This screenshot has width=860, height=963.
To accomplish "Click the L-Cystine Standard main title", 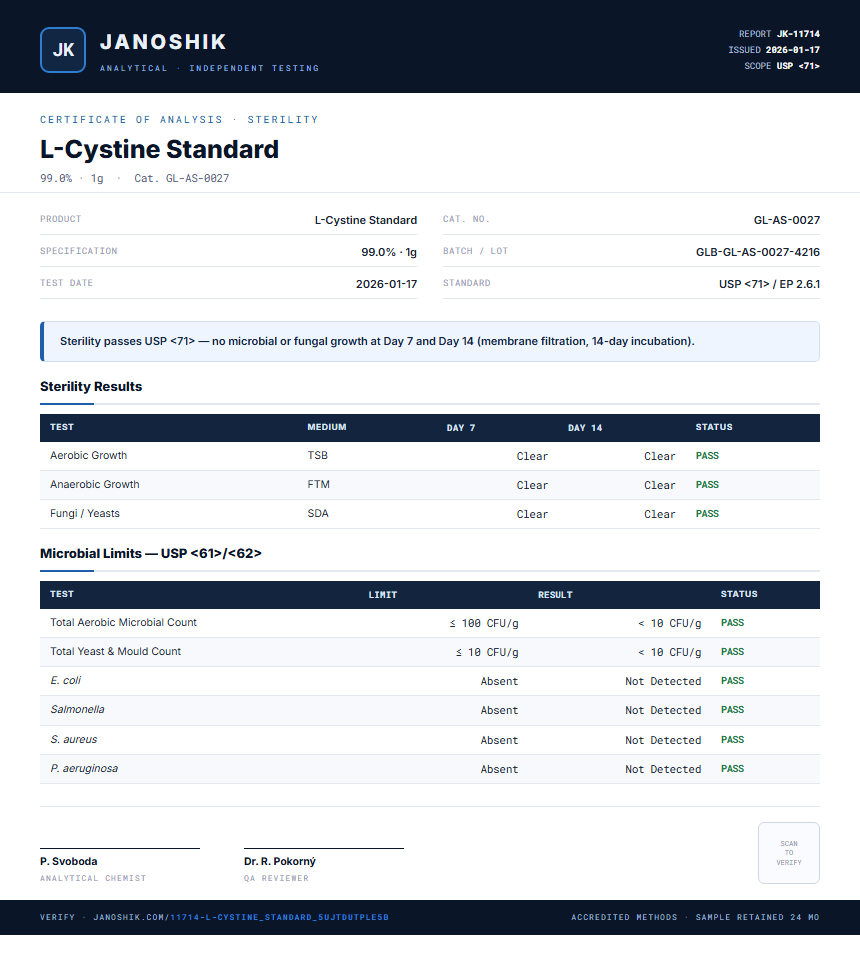I will (159, 149).
